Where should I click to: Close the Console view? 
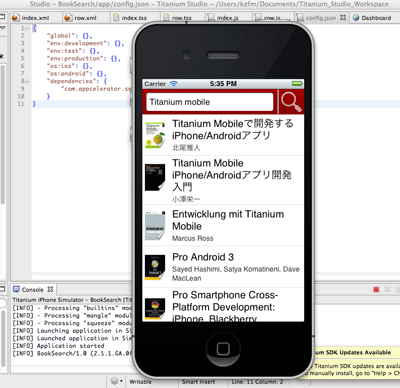click(50, 289)
